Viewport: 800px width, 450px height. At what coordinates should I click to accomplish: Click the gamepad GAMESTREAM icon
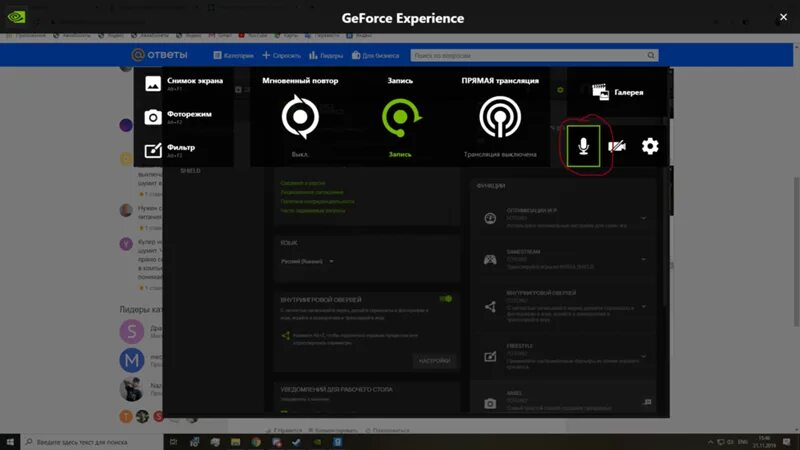point(490,260)
